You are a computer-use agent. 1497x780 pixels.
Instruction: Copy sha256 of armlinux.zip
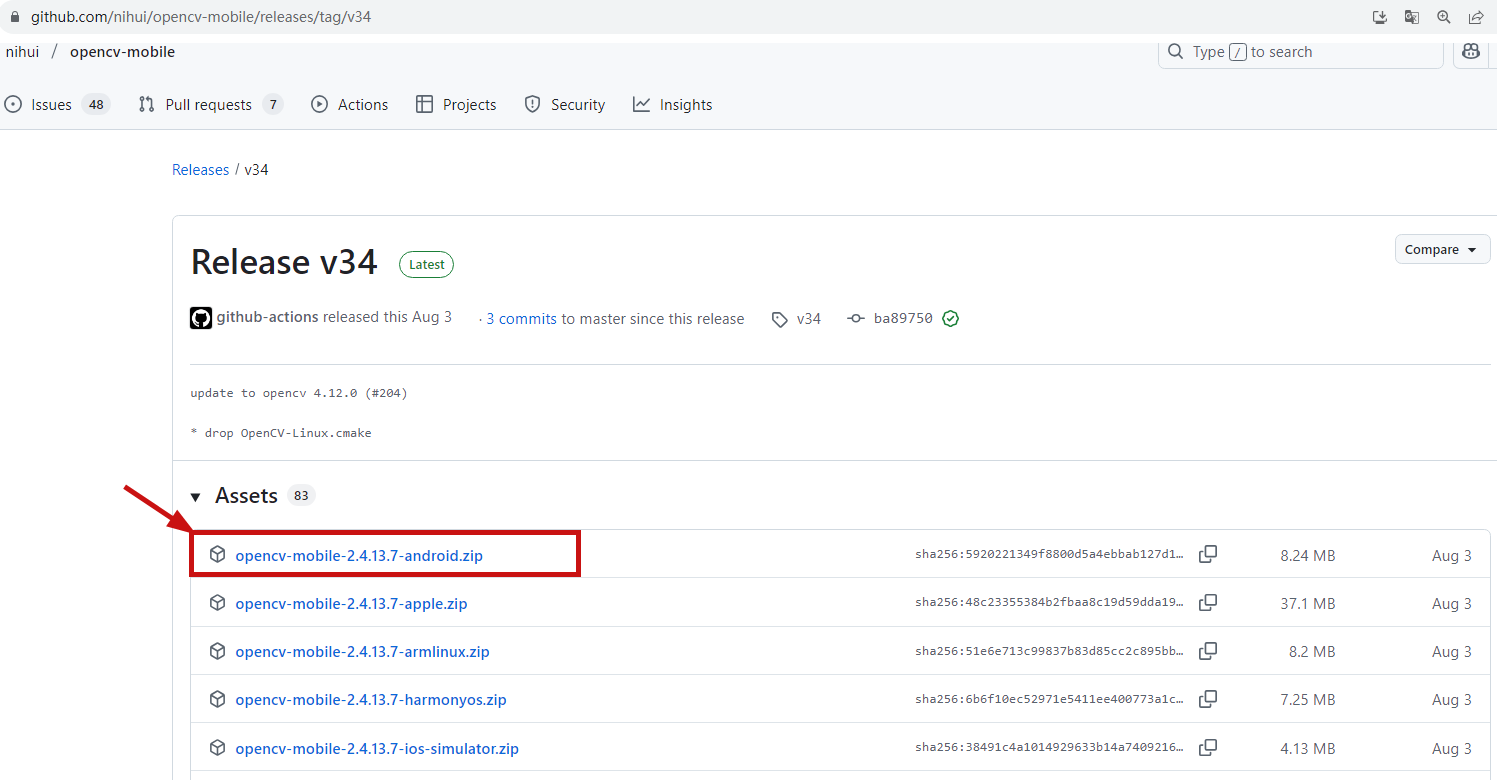point(1208,651)
